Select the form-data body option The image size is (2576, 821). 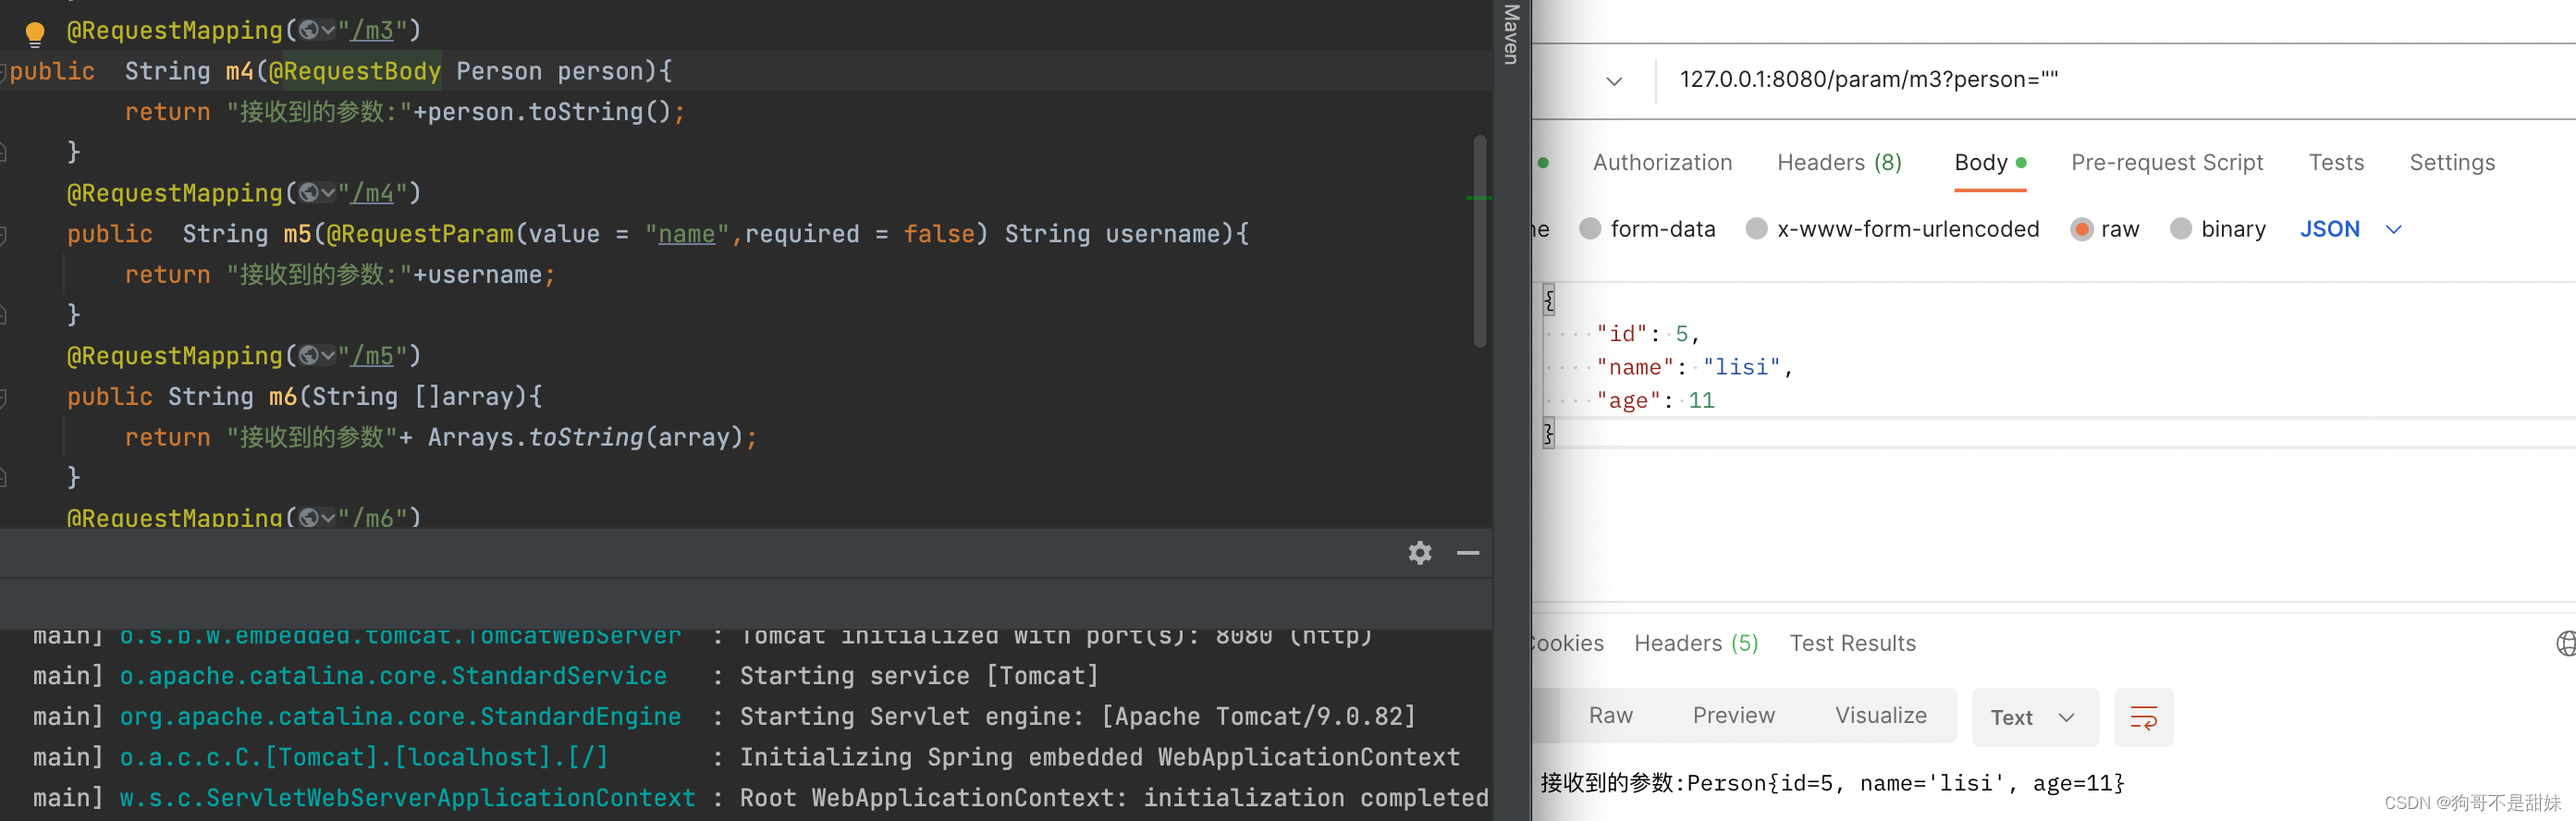pyautogui.click(x=1590, y=229)
